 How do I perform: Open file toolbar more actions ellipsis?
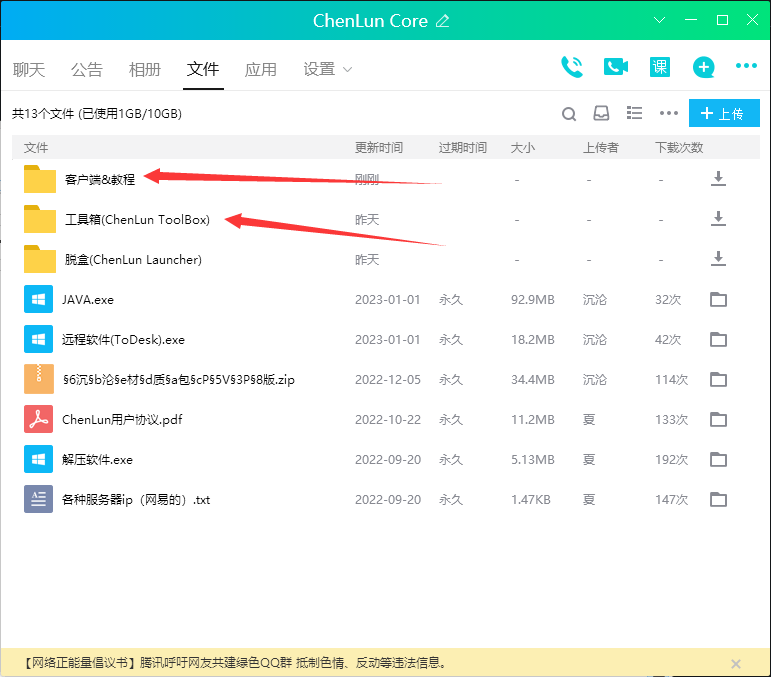(669, 113)
